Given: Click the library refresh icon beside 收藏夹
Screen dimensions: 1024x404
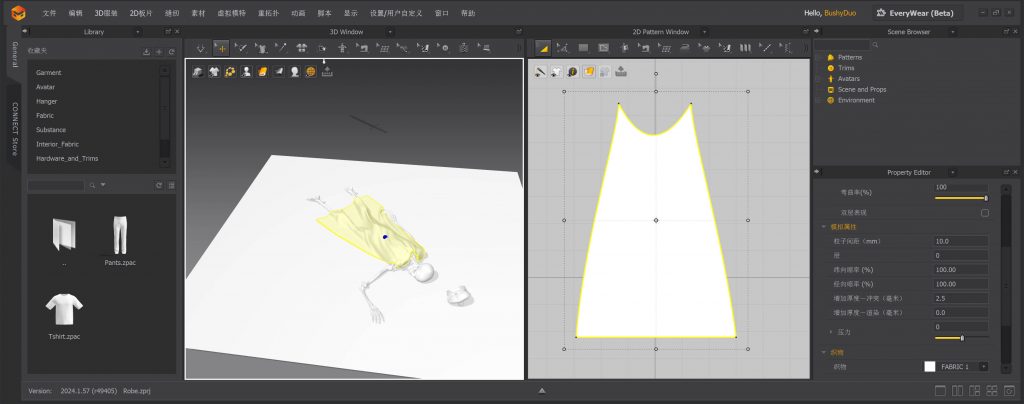Looking at the screenshot, I should coord(171,51).
